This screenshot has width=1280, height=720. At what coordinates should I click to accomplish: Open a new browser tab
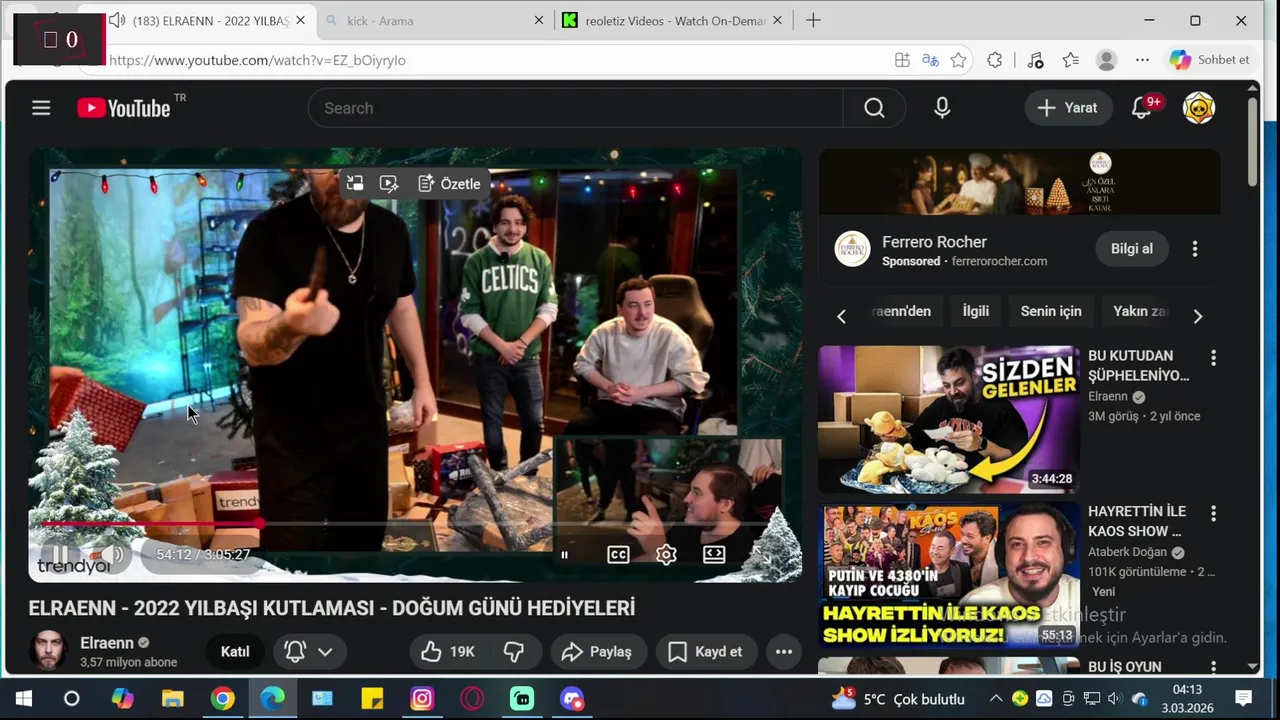point(813,20)
